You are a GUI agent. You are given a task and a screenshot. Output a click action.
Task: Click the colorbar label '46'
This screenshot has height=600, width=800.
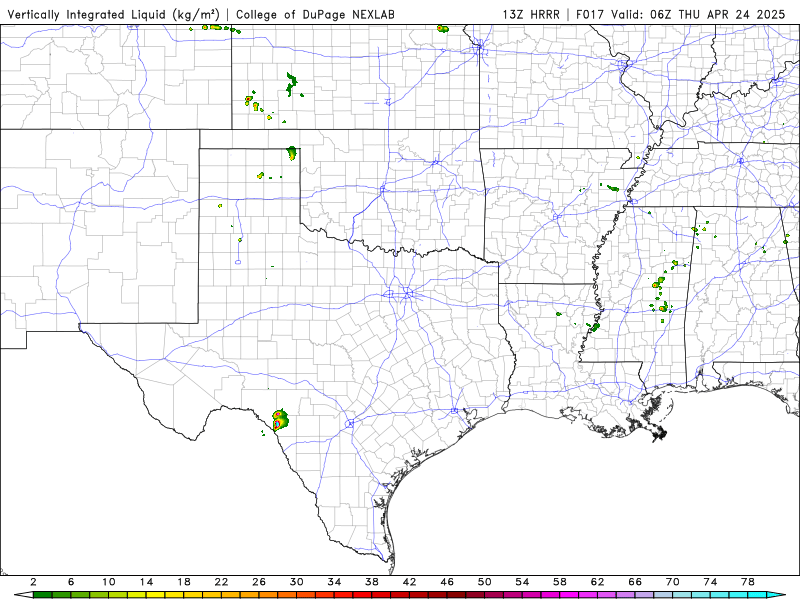click(447, 582)
